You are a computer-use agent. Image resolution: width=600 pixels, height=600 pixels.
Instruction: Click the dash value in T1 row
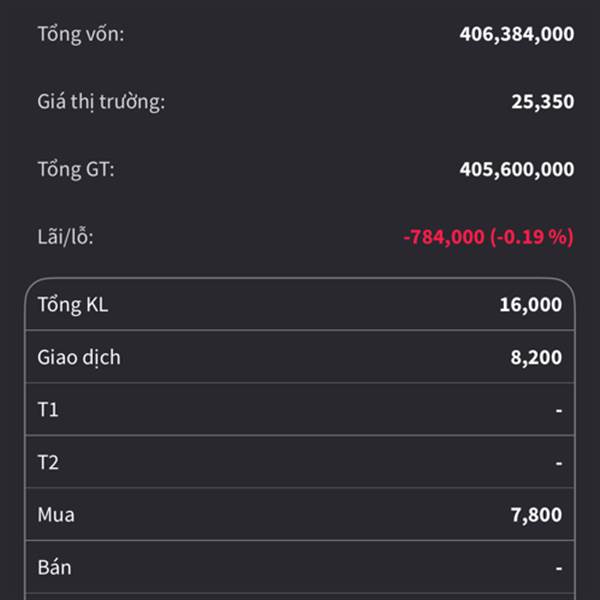pos(558,410)
